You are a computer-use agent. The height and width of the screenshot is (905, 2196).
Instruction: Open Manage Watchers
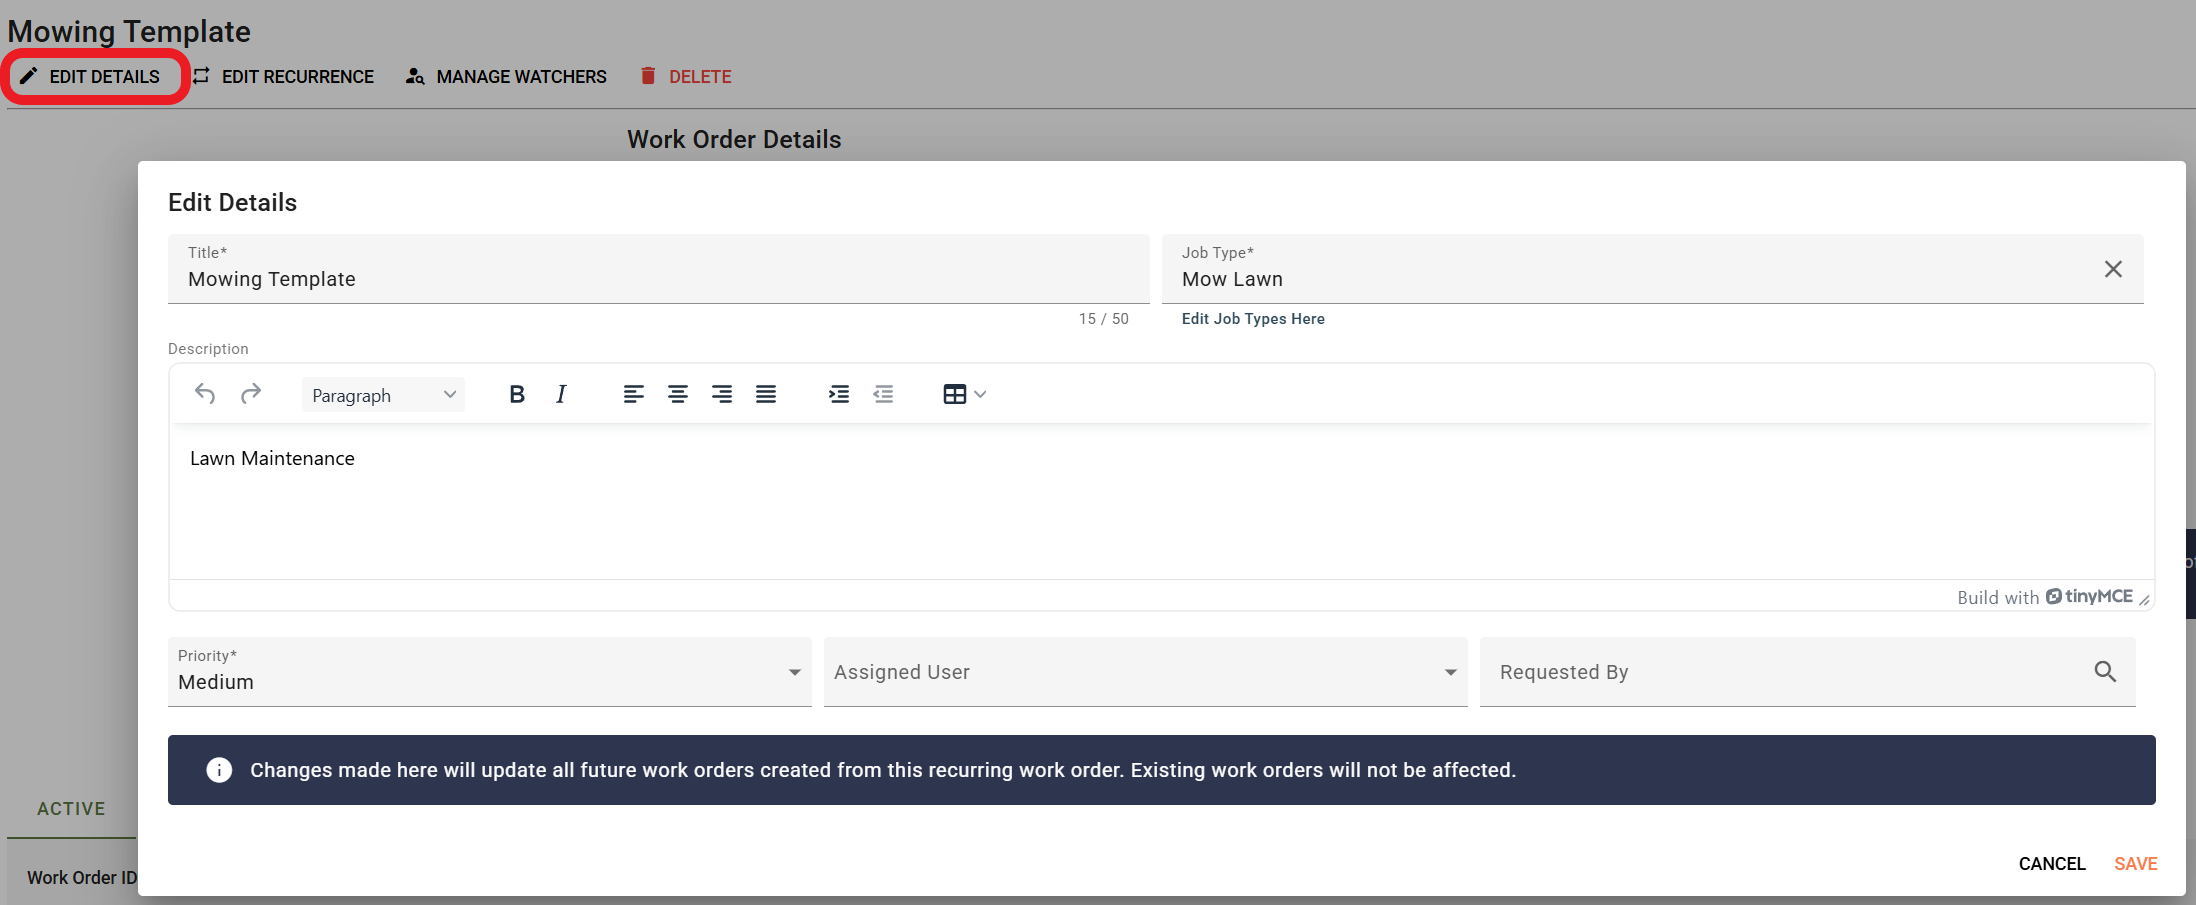point(506,76)
